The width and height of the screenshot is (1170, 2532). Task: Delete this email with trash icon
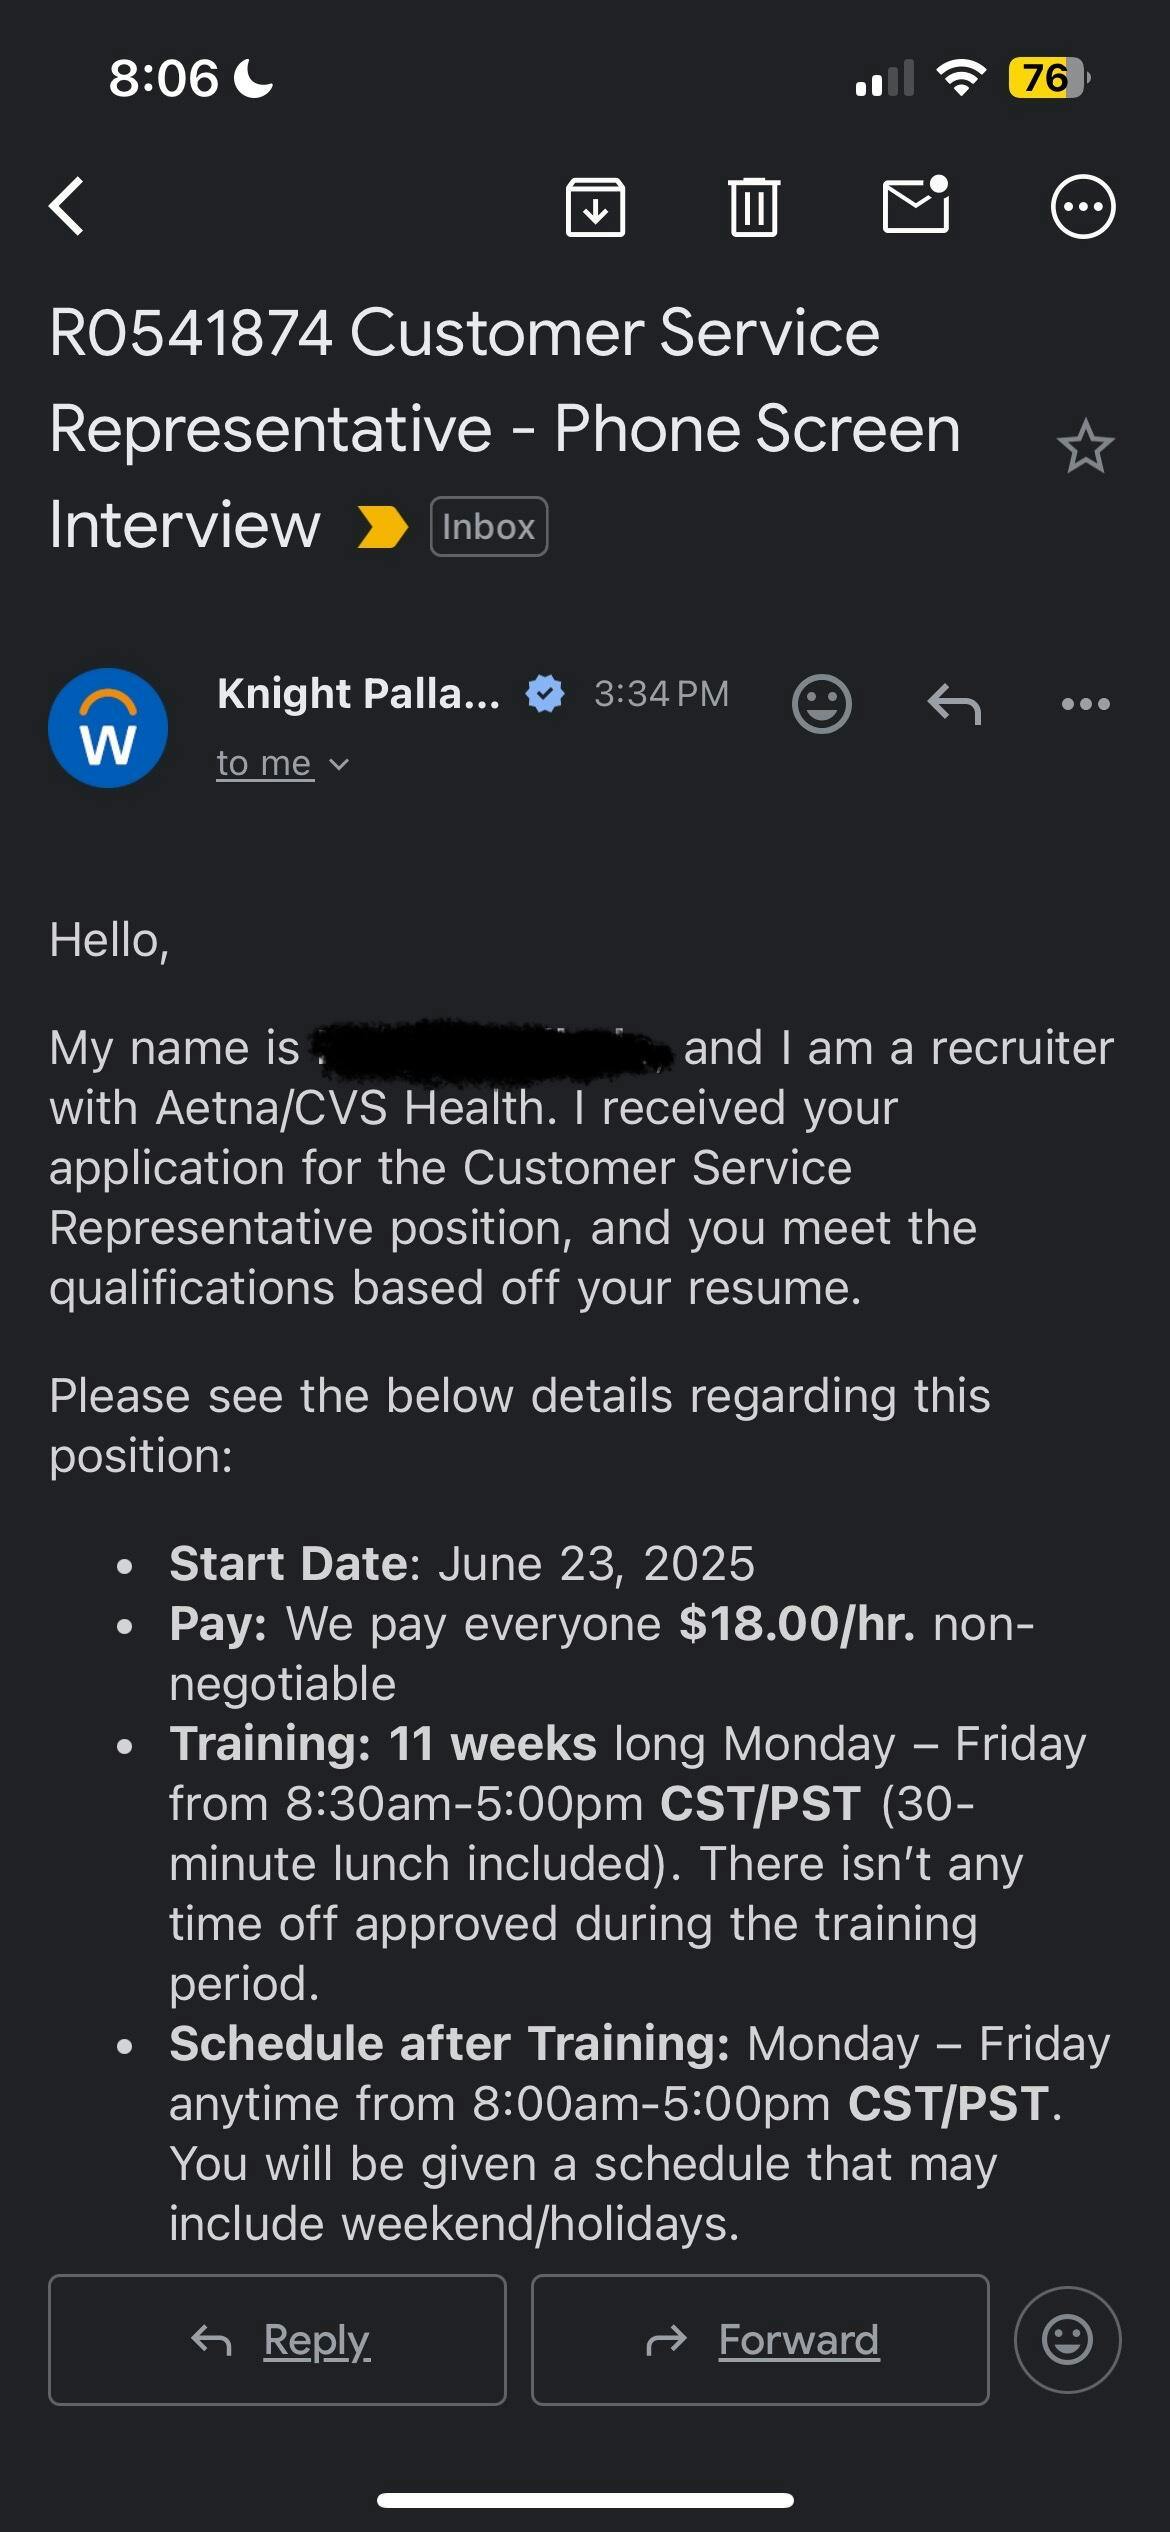[754, 207]
